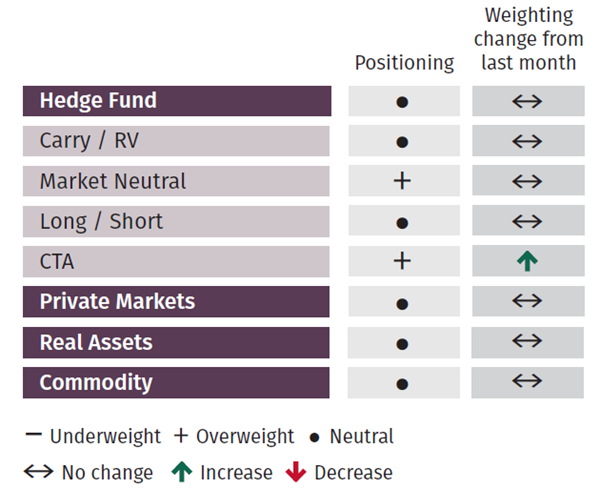Screen dimensions: 600x489
Task: Click the neutral dot for Real Assets
Action: (x=403, y=343)
